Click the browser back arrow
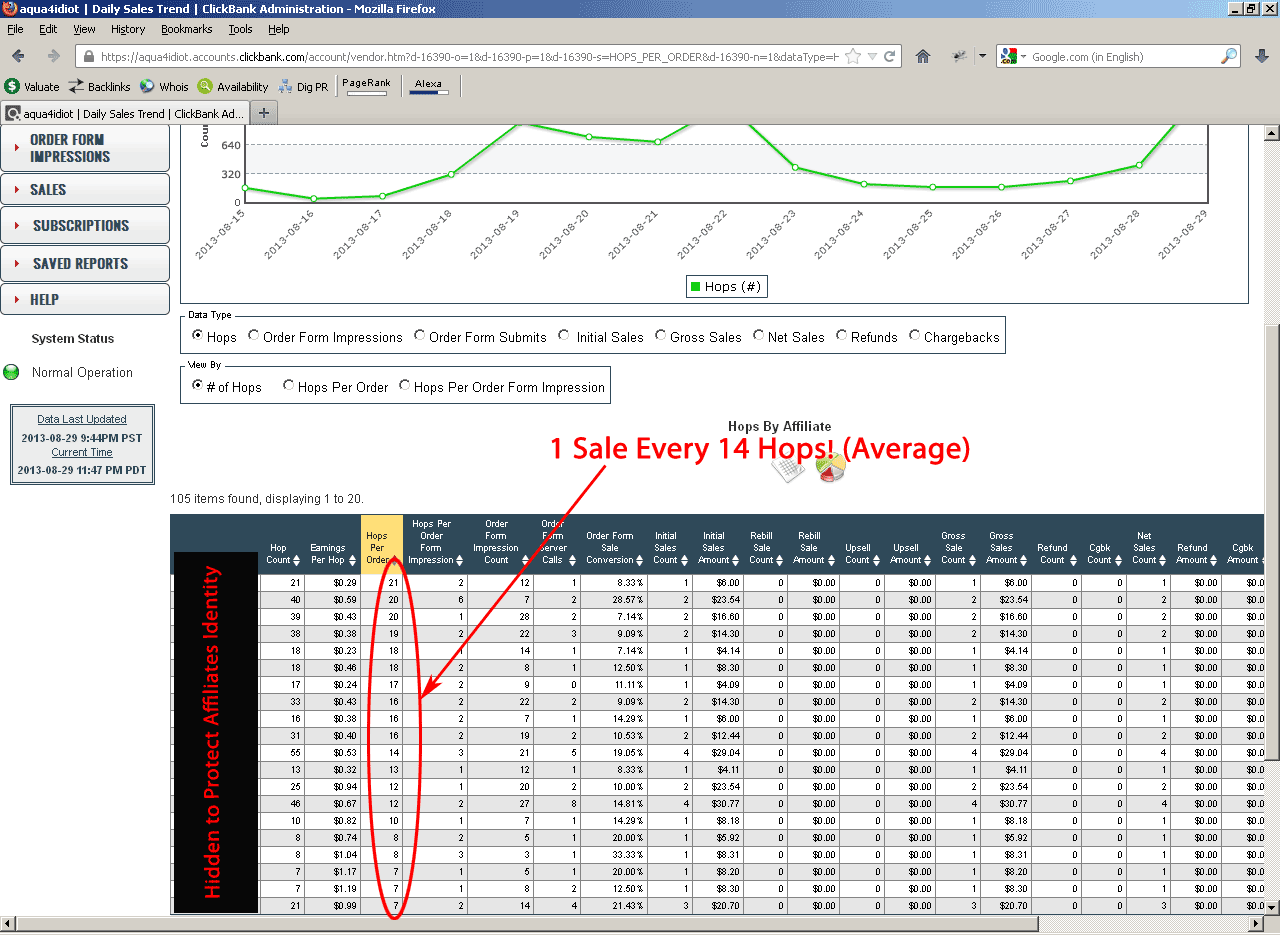The height and width of the screenshot is (935, 1280). (19, 56)
